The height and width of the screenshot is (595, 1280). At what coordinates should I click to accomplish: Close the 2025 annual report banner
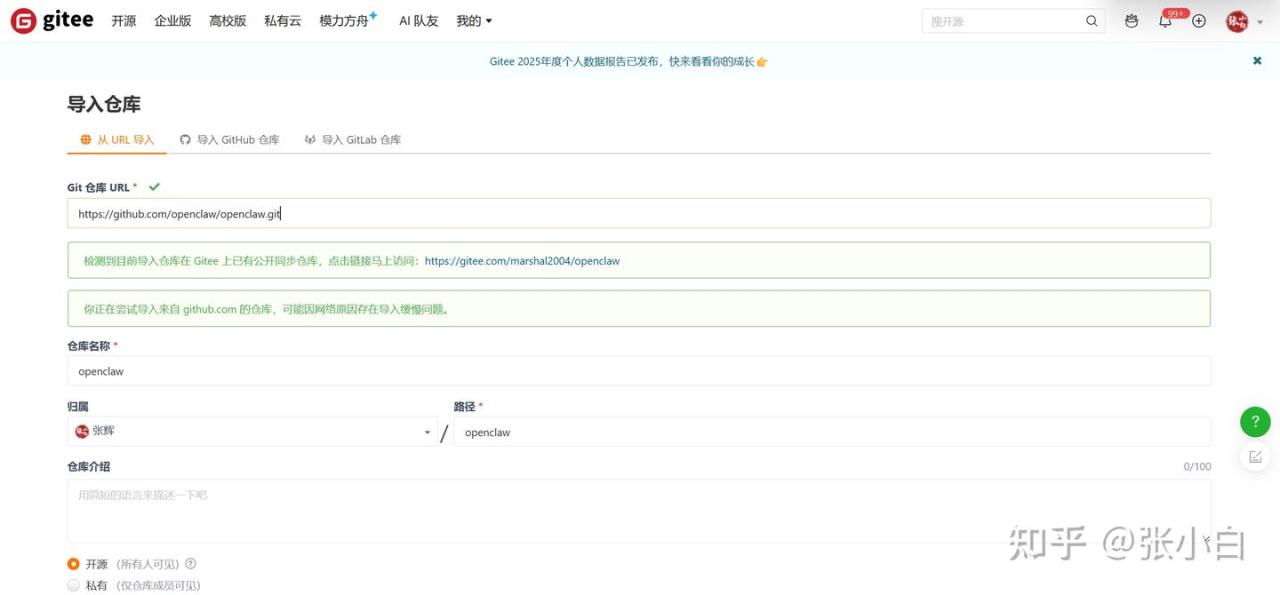[1257, 61]
